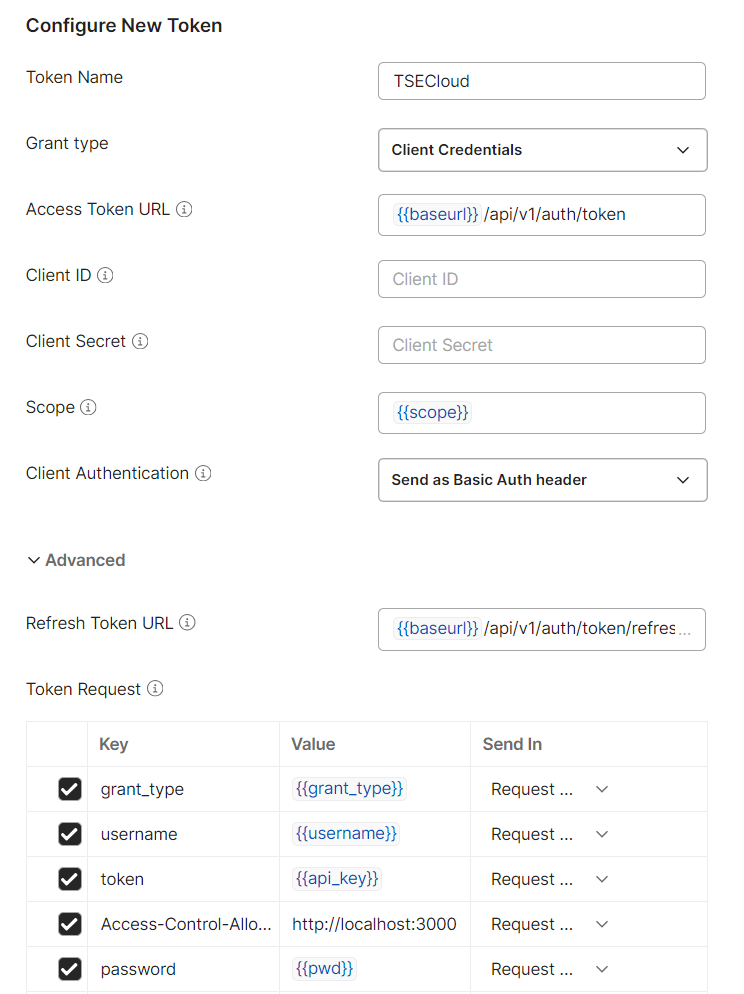Uncheck the Access-Control-Allow row checkbox
Viewport: 744px width, 994px height.
69,924
